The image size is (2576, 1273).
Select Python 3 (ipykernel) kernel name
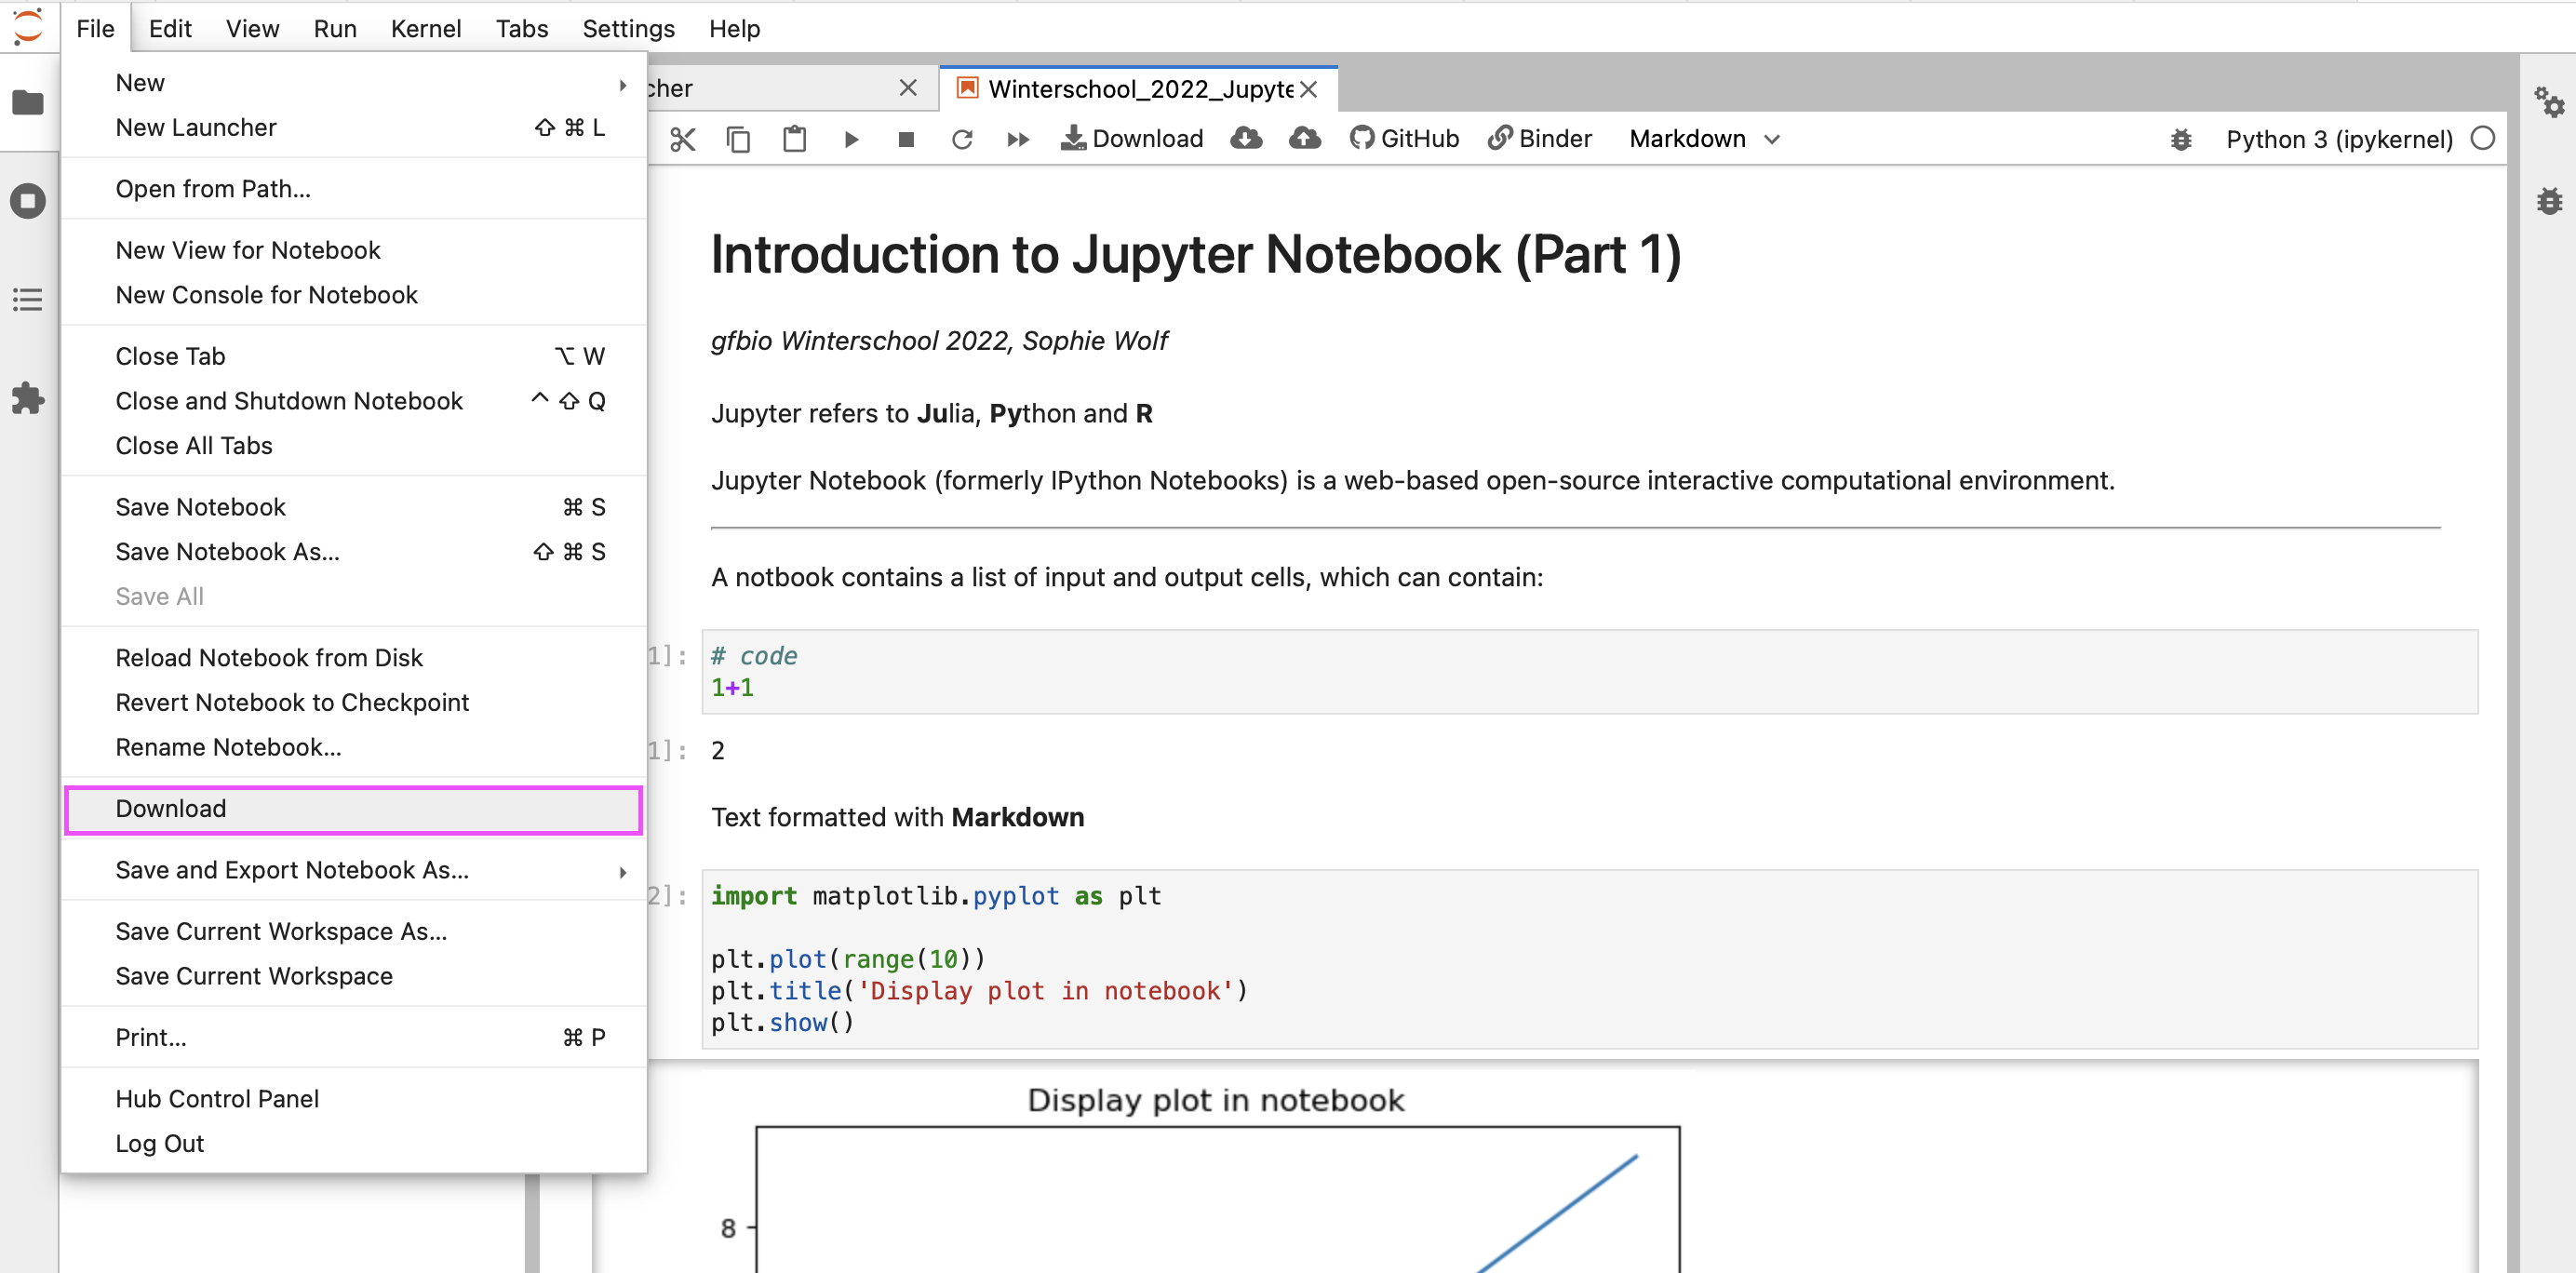2339,140
